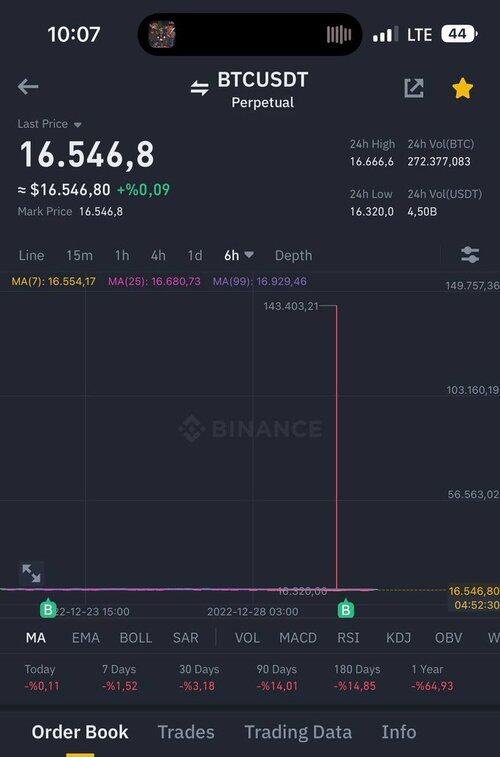Select the 15m chart interval

click(x=80, y=255)
